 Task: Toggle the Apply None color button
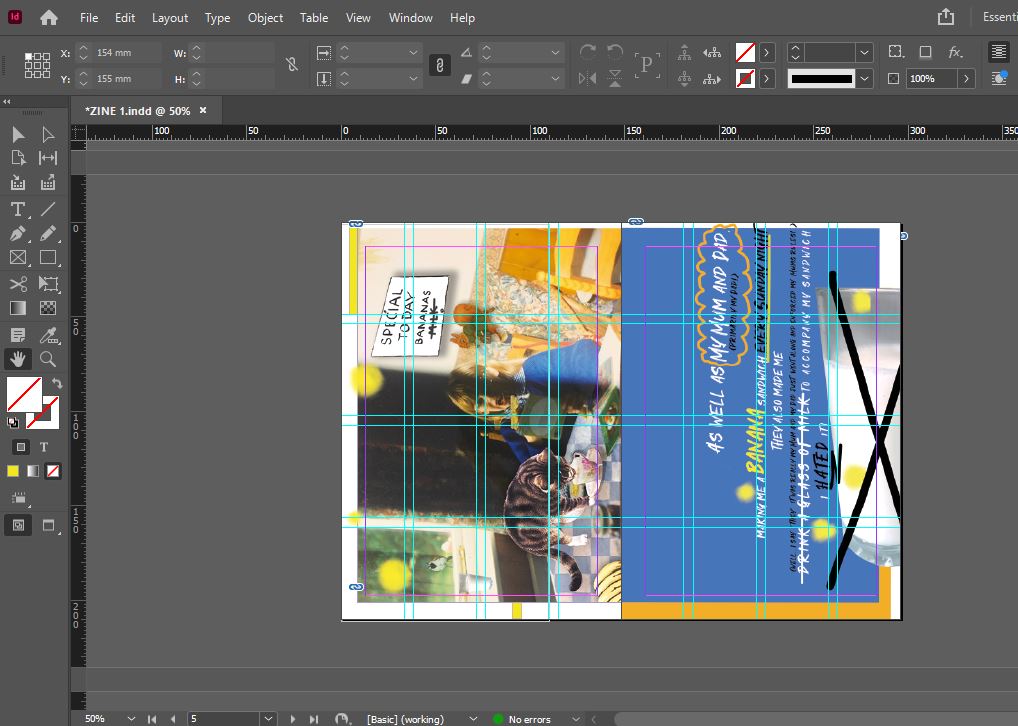[54, 471]
